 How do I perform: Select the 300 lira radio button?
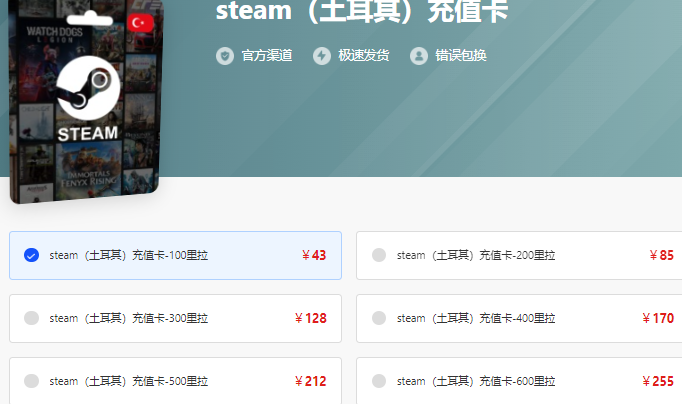[31, 318]
